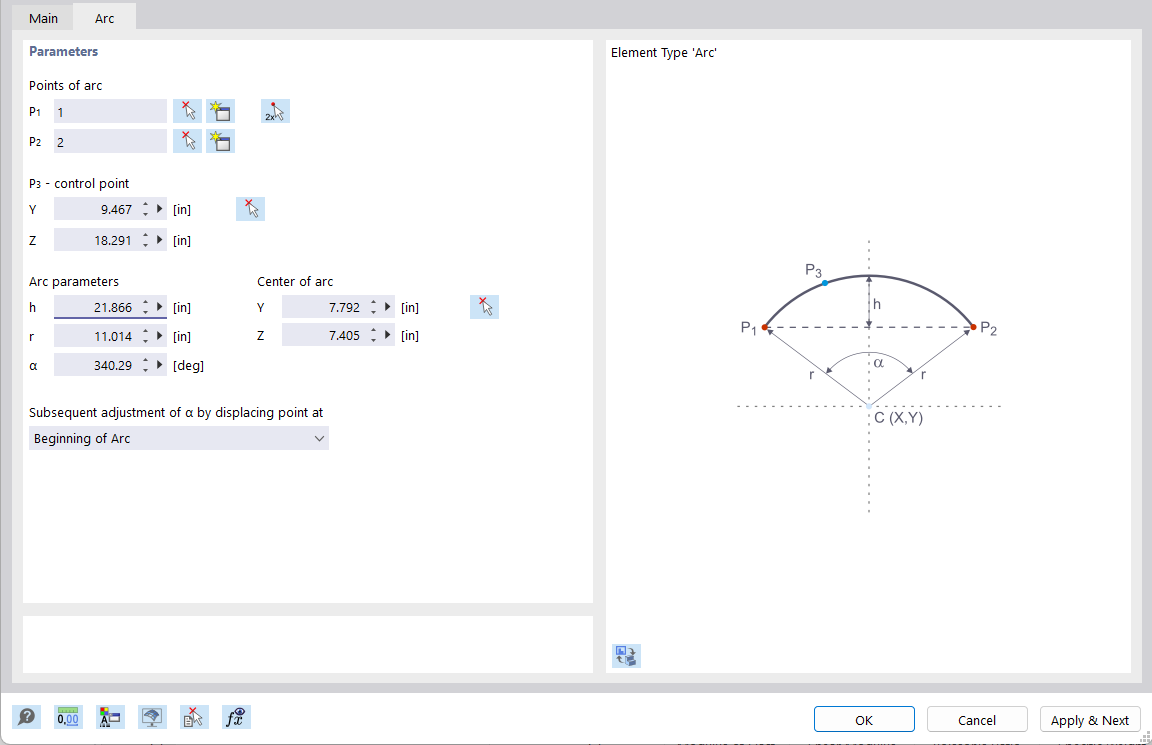Click Apply & Next
This screenshot has height=745, width=1152.
[1090, 719]
